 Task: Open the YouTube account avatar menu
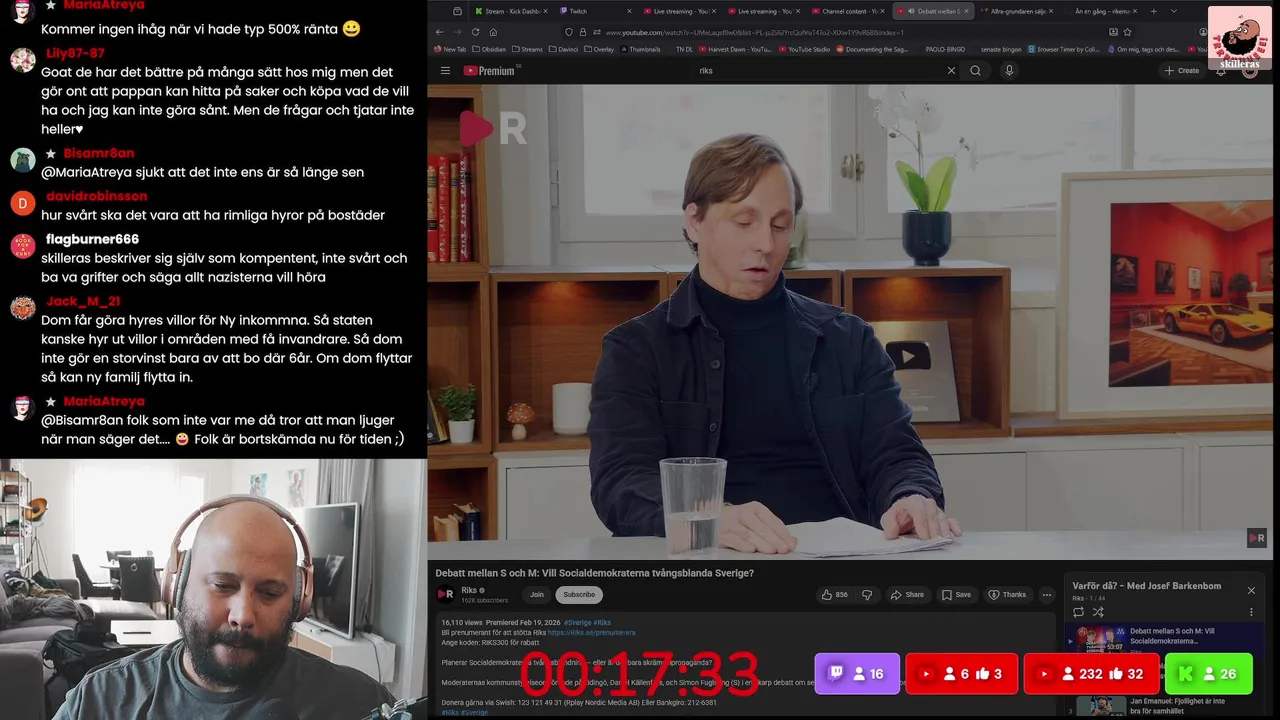1250,71
